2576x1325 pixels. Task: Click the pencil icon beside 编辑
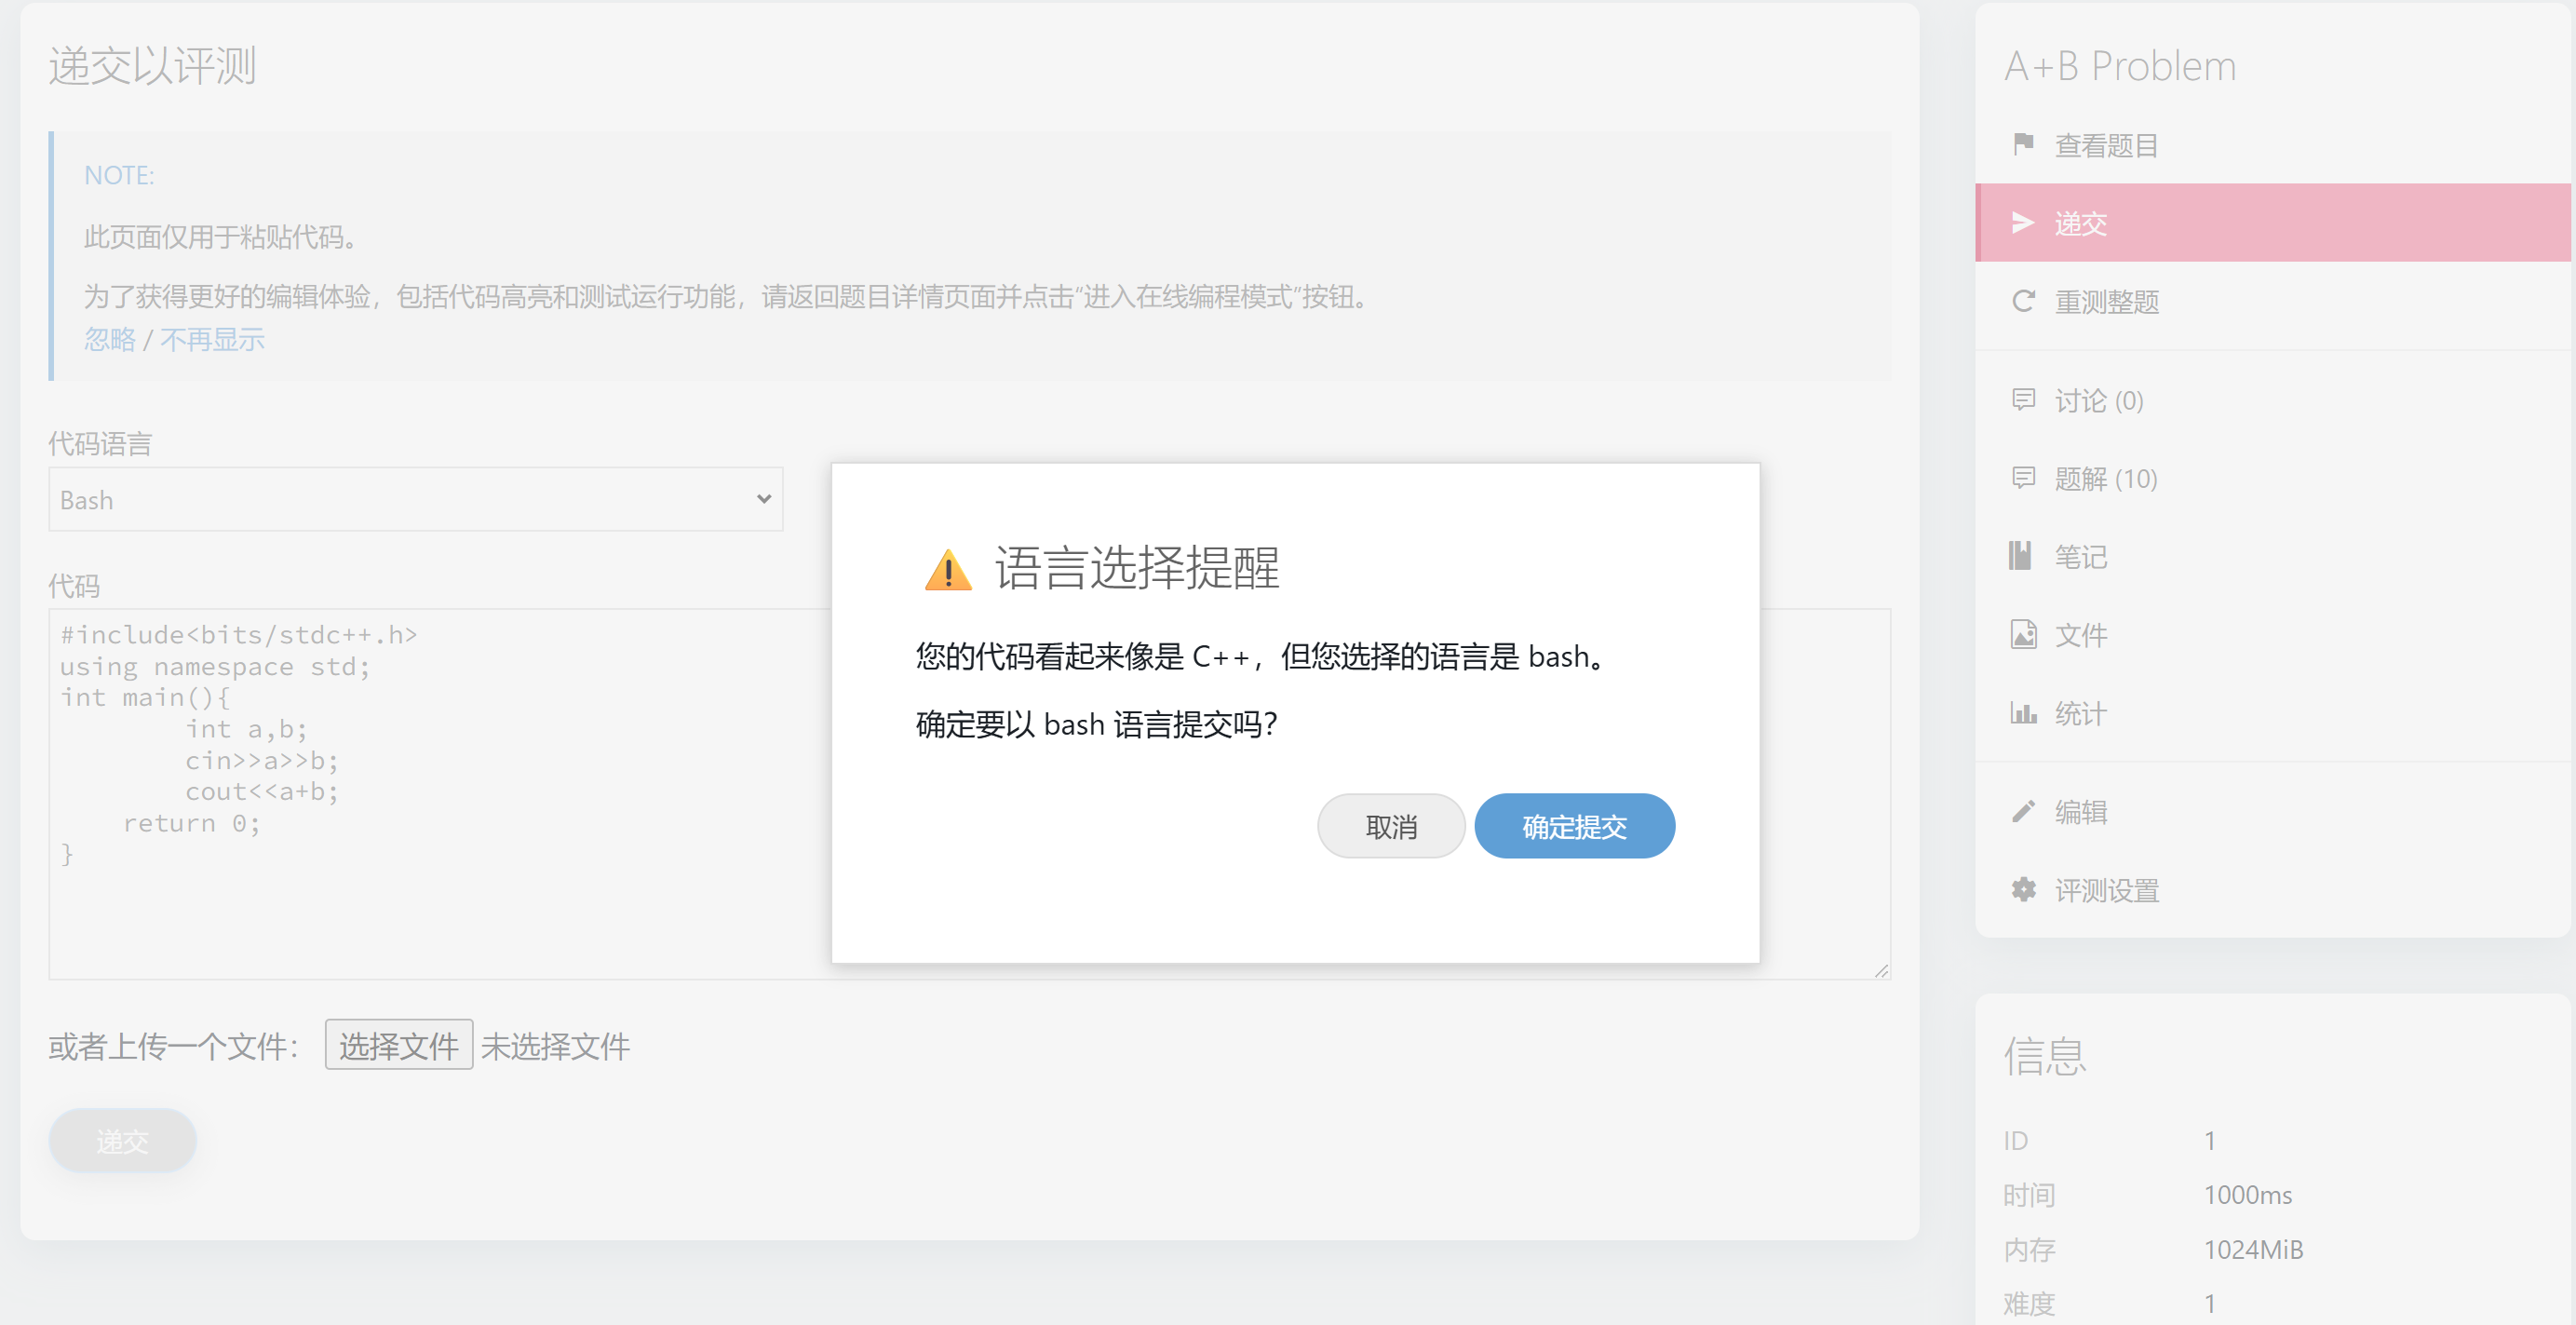coord(2023,811)
